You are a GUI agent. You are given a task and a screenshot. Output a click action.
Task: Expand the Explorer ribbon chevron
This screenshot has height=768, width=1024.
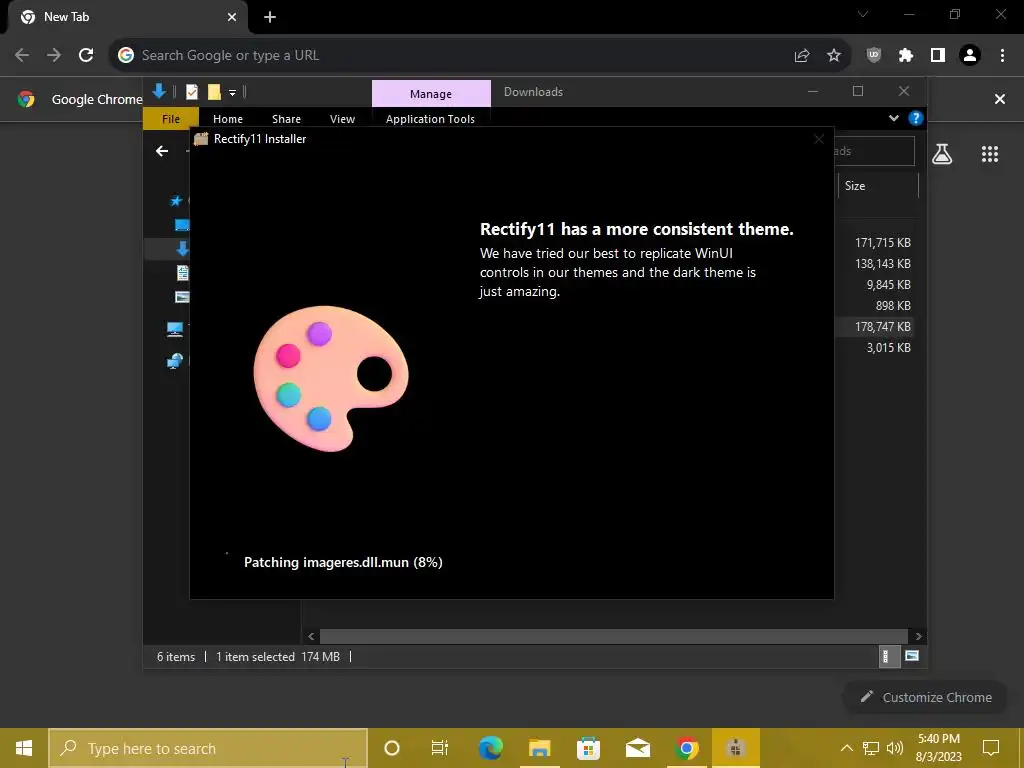(893, 118)
